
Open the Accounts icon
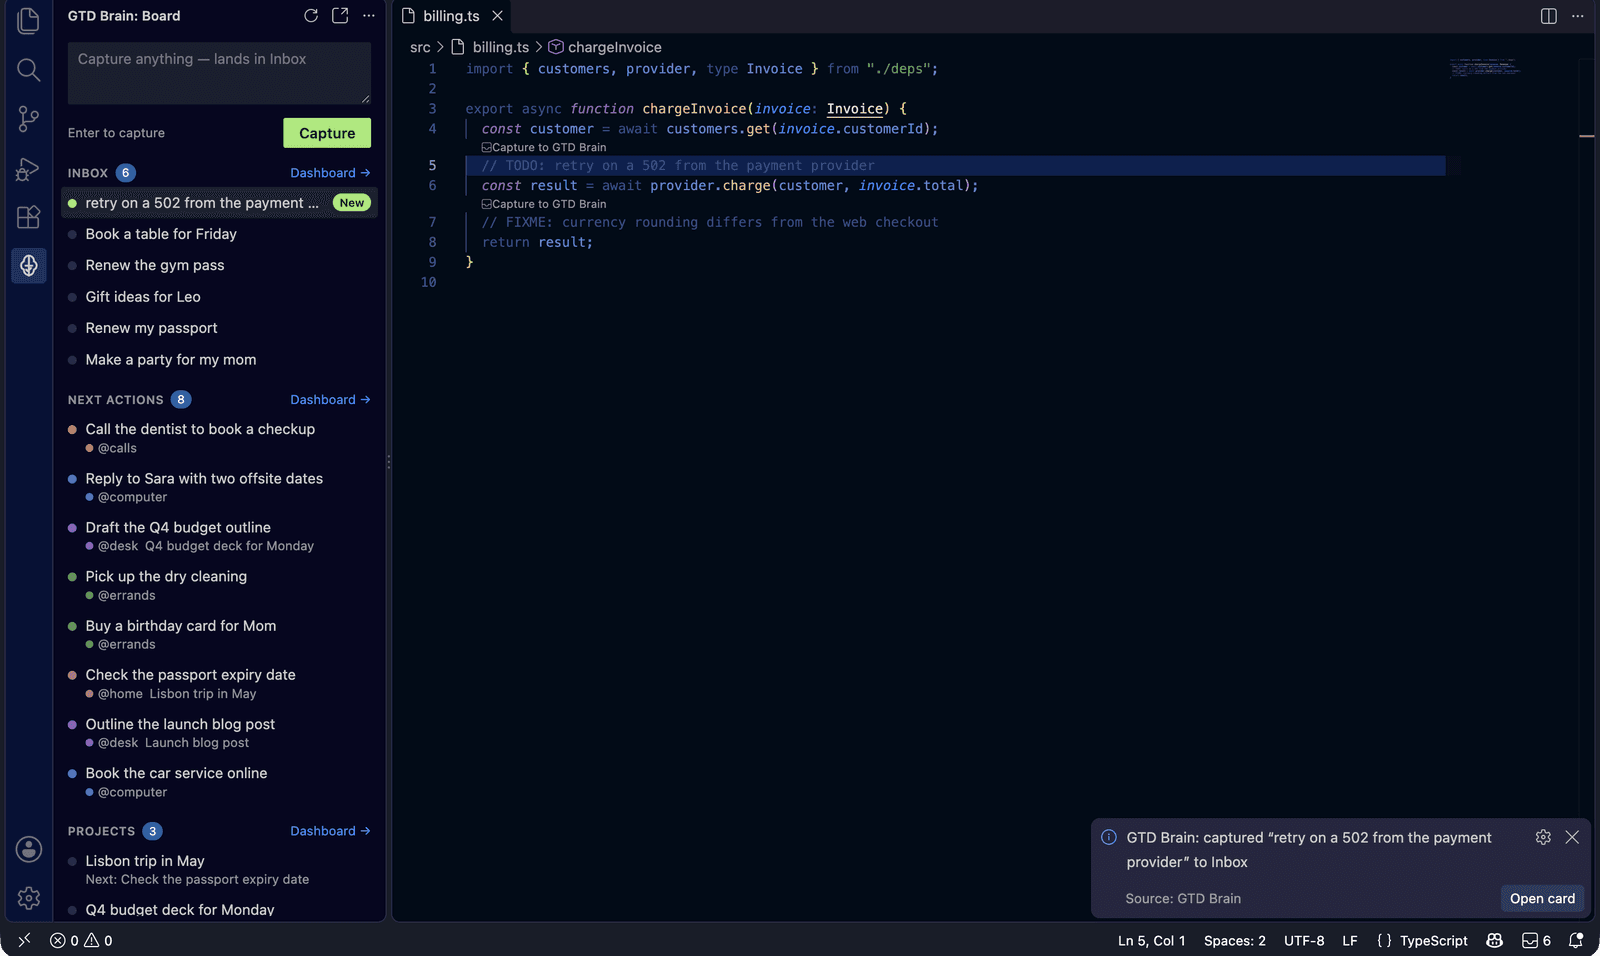(29, 849)
